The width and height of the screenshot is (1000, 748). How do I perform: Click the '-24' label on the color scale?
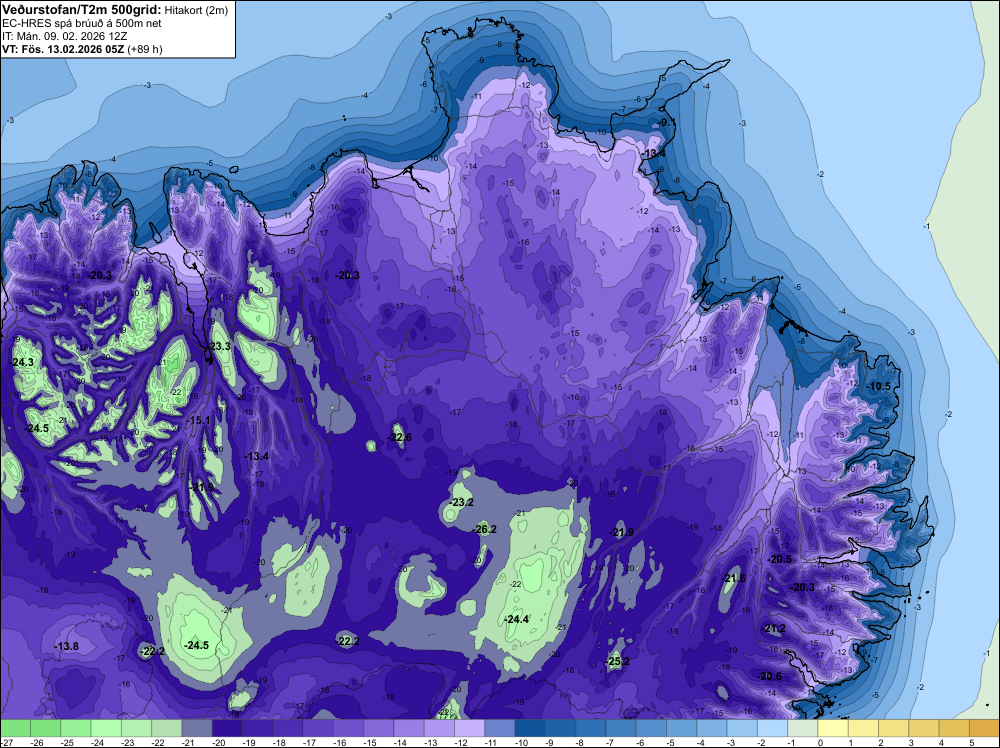98,742
